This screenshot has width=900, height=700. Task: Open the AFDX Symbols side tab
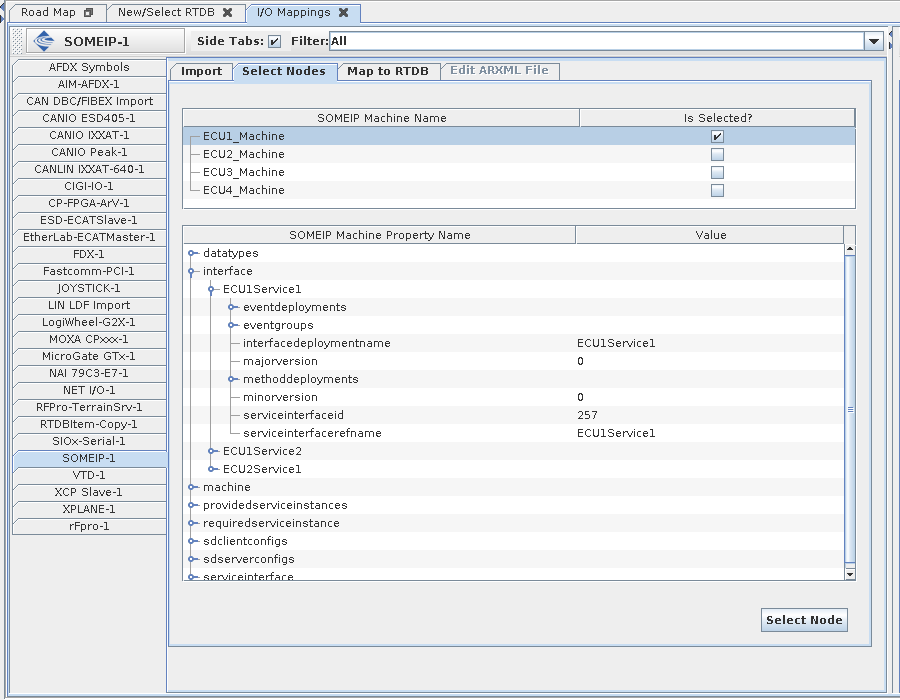pyautogui.click(x=89, y=68)
